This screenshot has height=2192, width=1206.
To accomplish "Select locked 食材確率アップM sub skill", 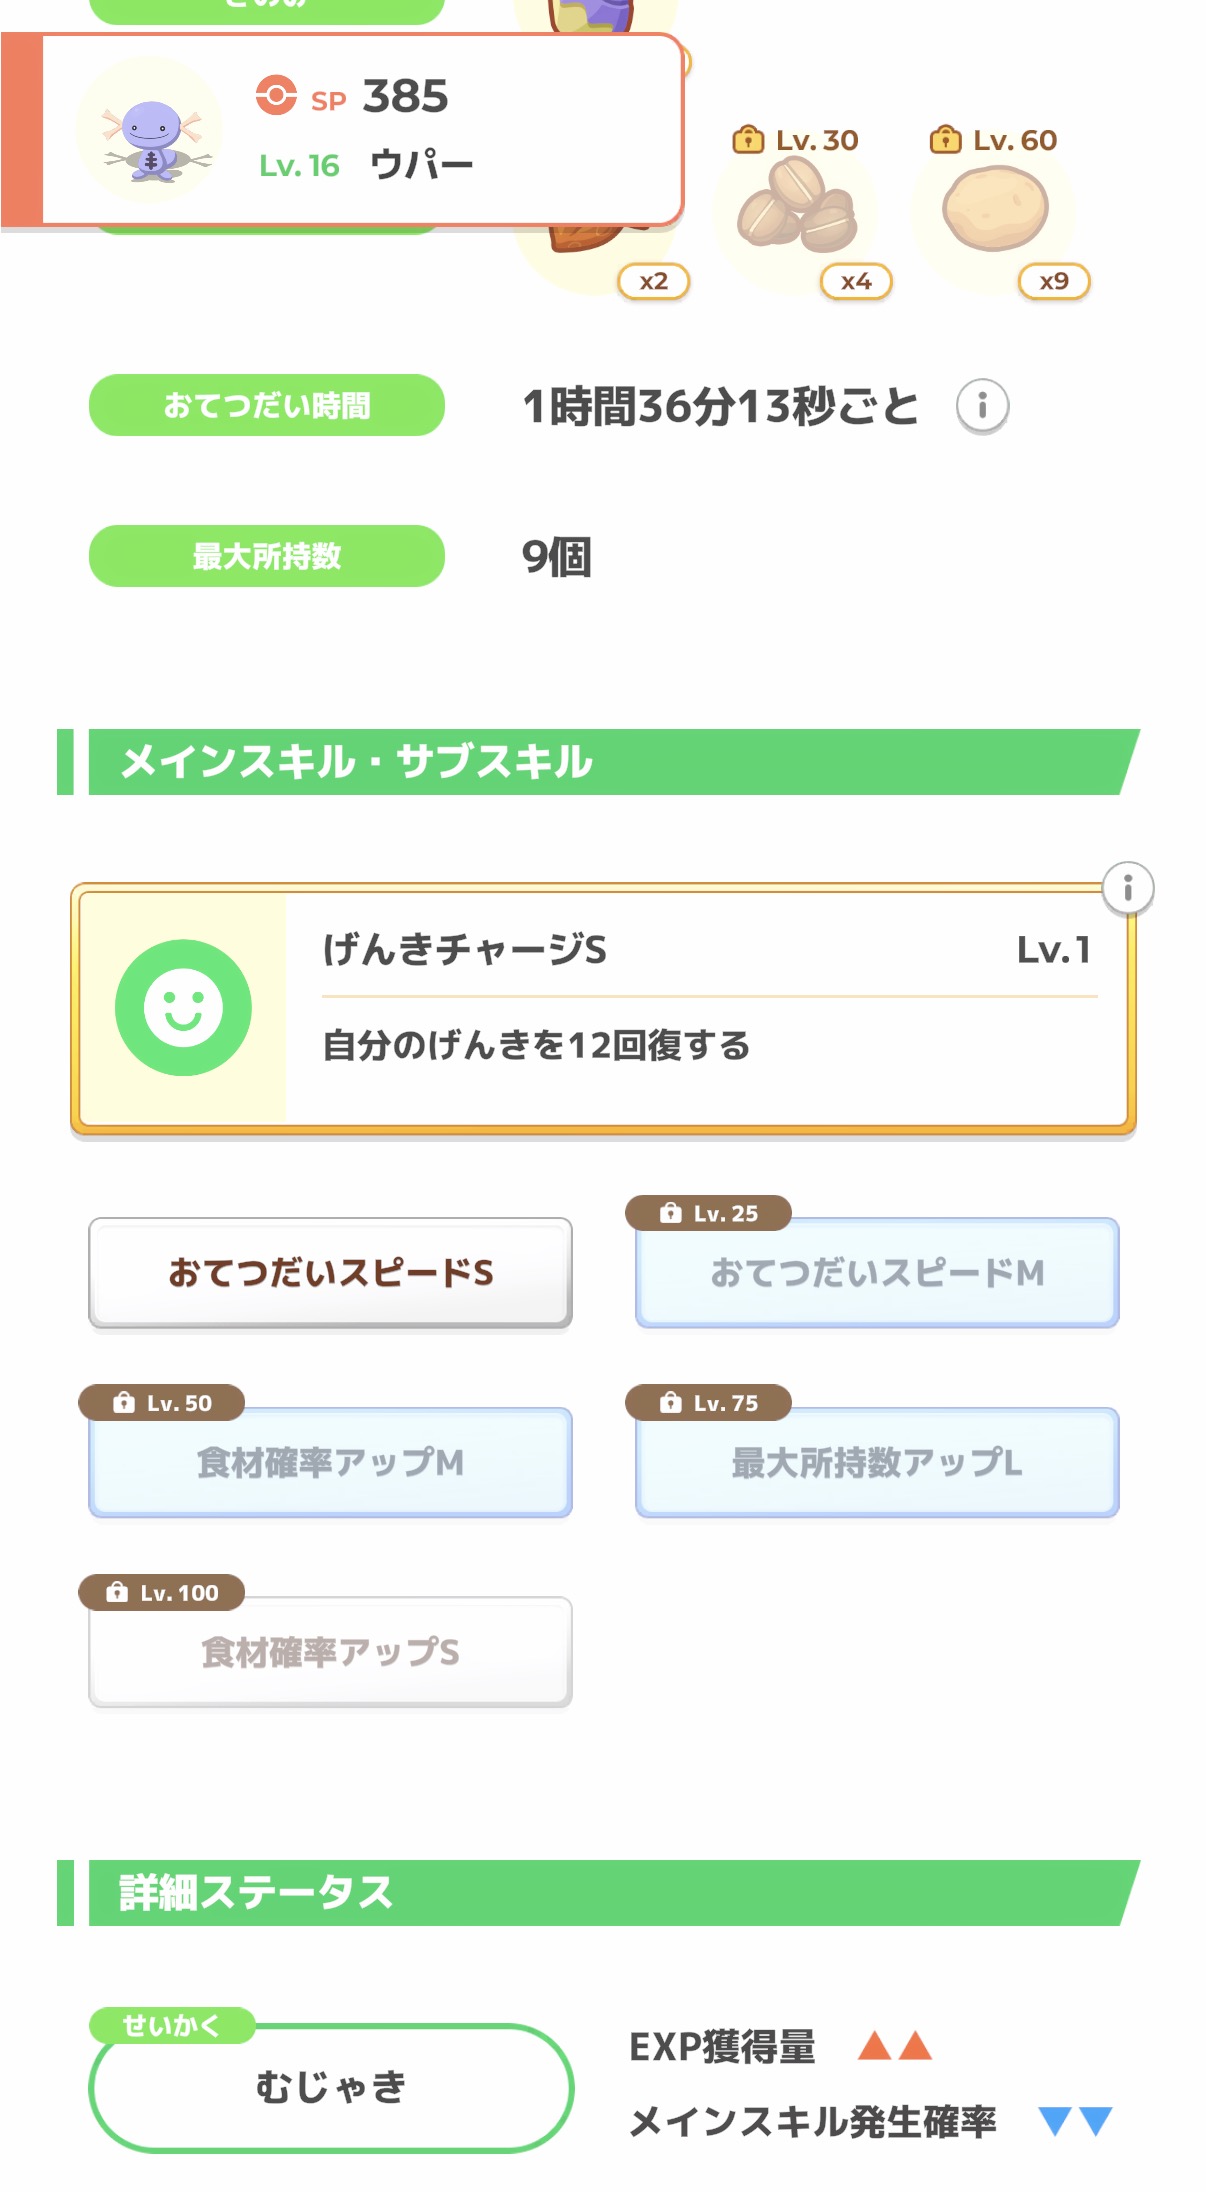I will (x=330, y=1463).
